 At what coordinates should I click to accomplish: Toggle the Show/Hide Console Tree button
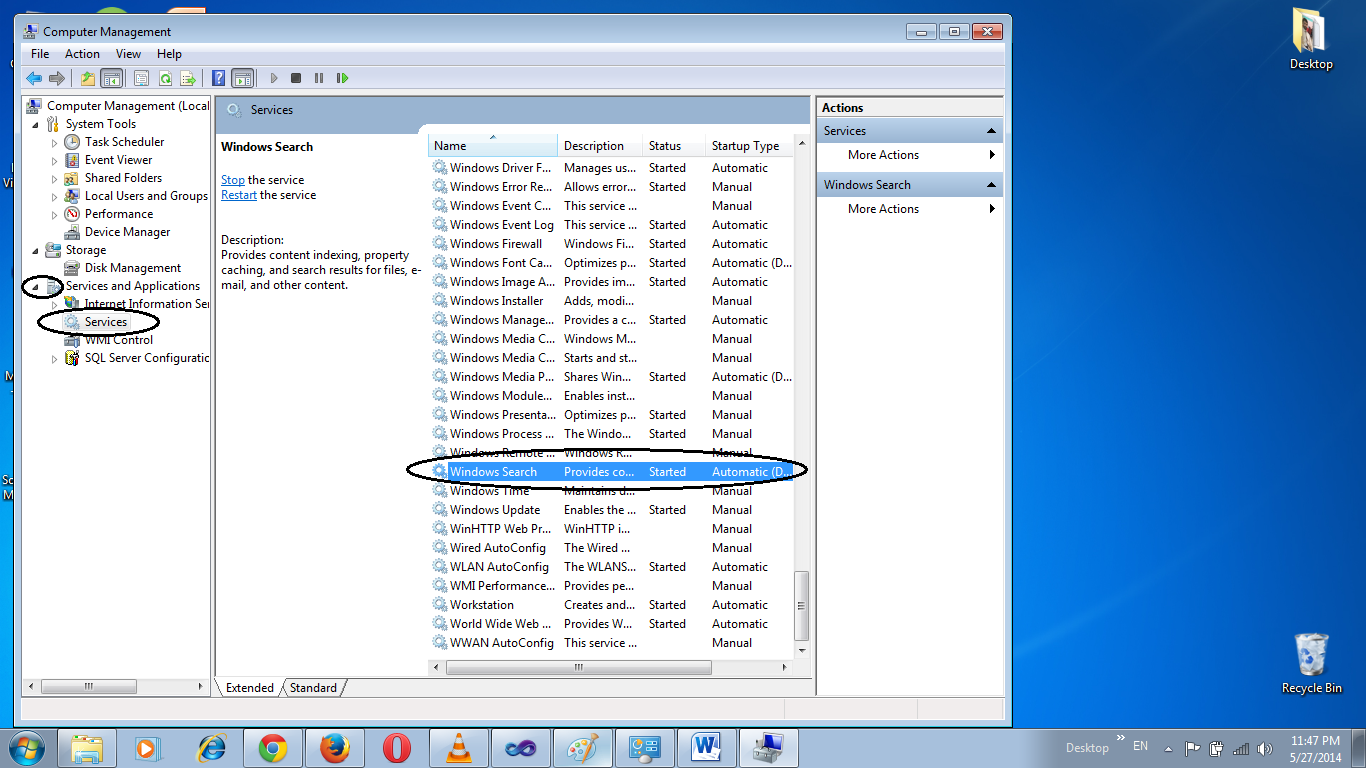[x=111, y=78]
